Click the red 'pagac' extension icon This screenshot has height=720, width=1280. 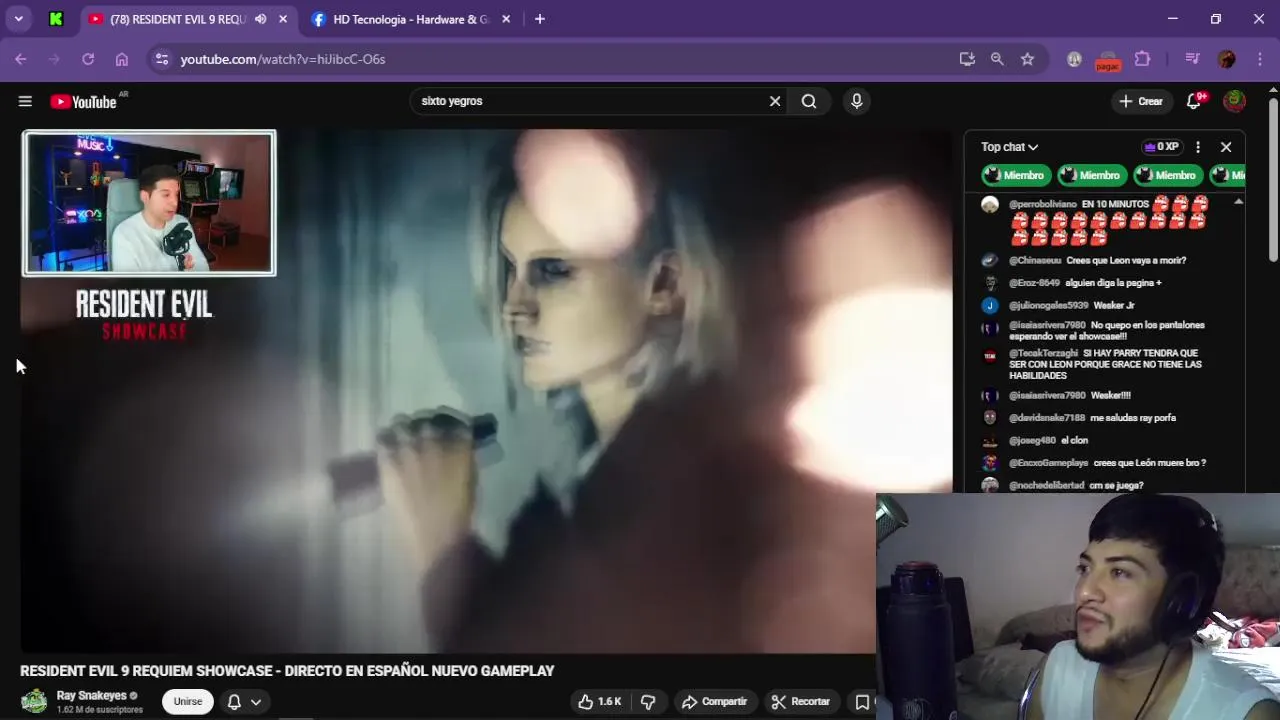click(x=1107, y=61)
